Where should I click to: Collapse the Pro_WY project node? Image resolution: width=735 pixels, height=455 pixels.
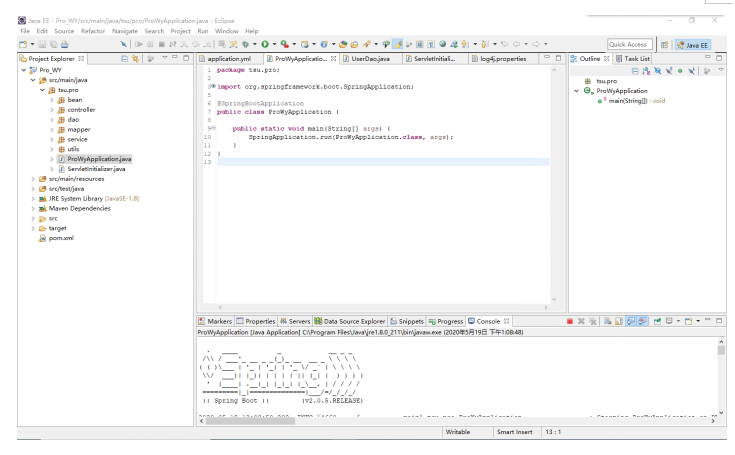[23, 70]
